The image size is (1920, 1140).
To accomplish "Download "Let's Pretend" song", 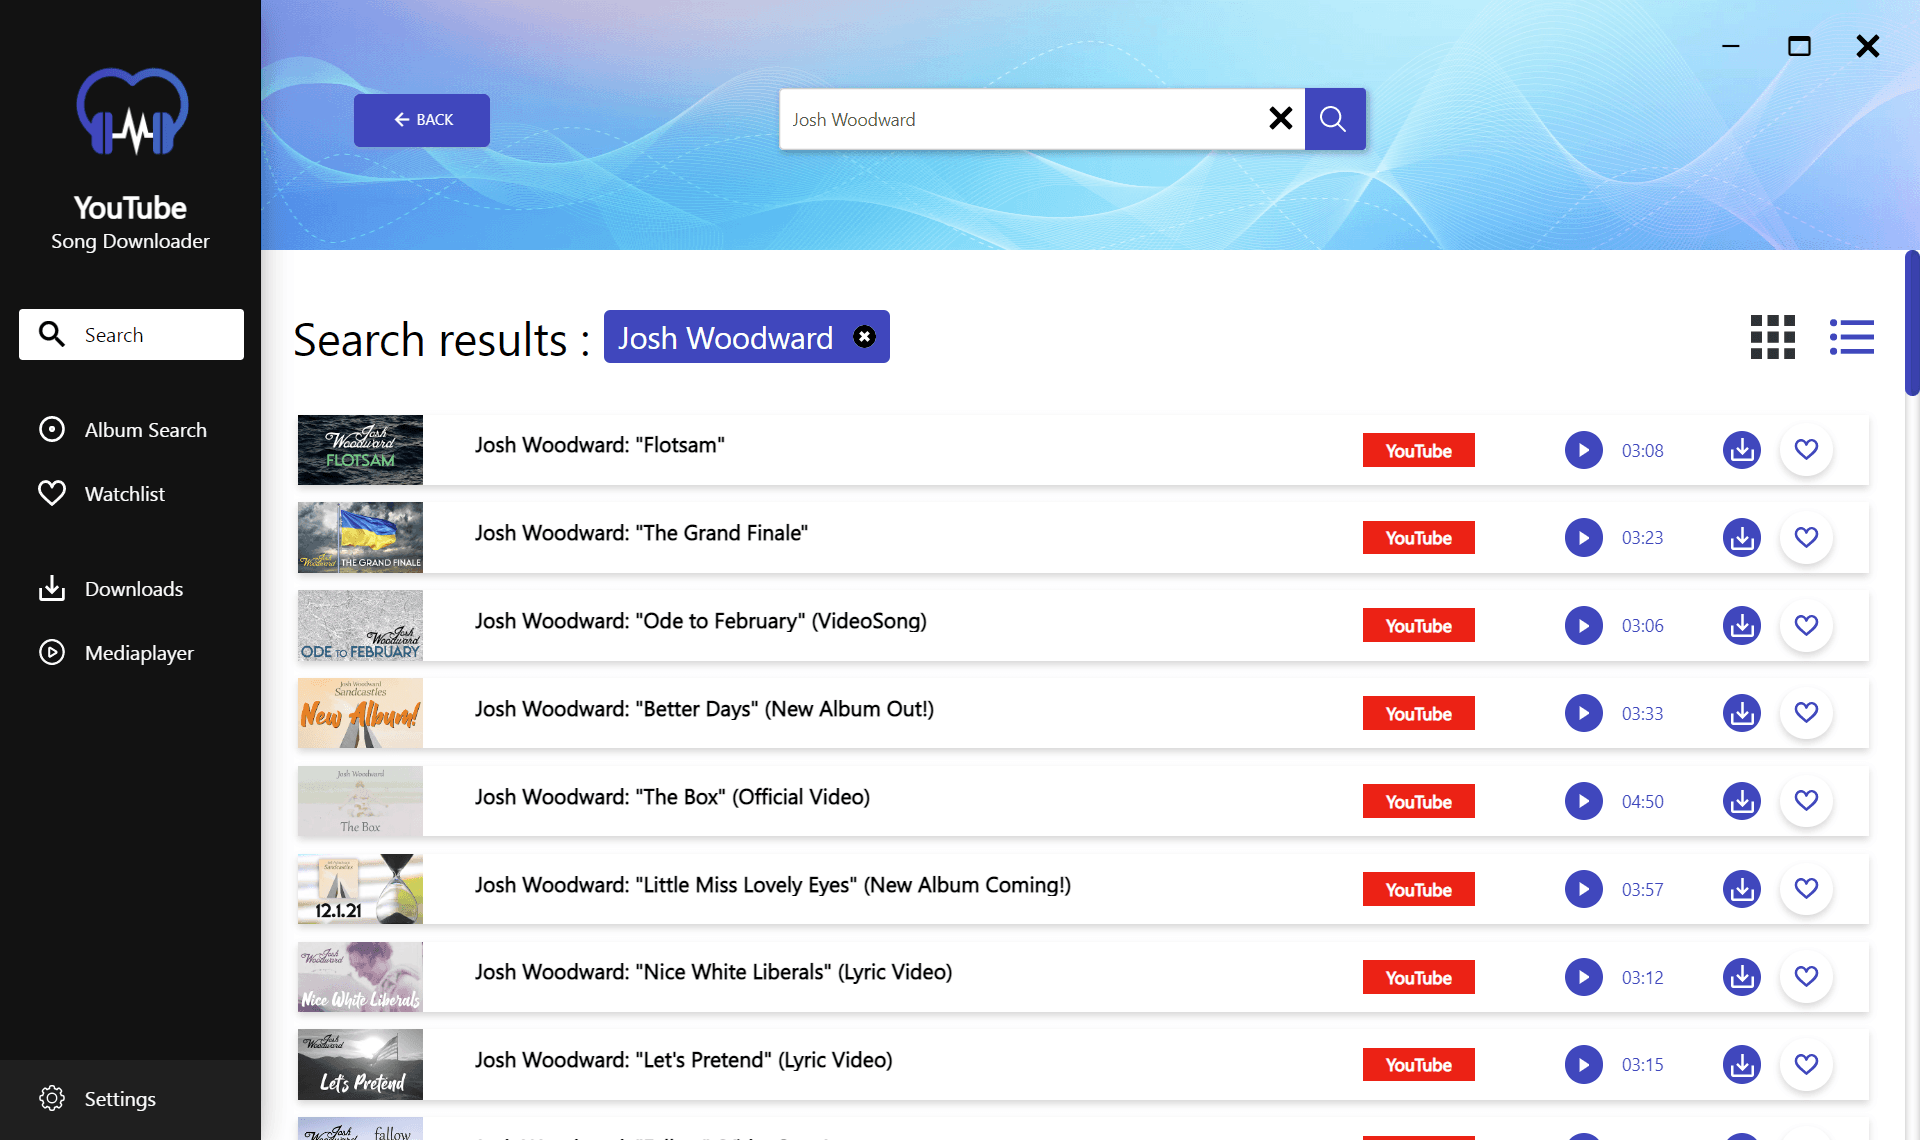I will point(1741,1065).
